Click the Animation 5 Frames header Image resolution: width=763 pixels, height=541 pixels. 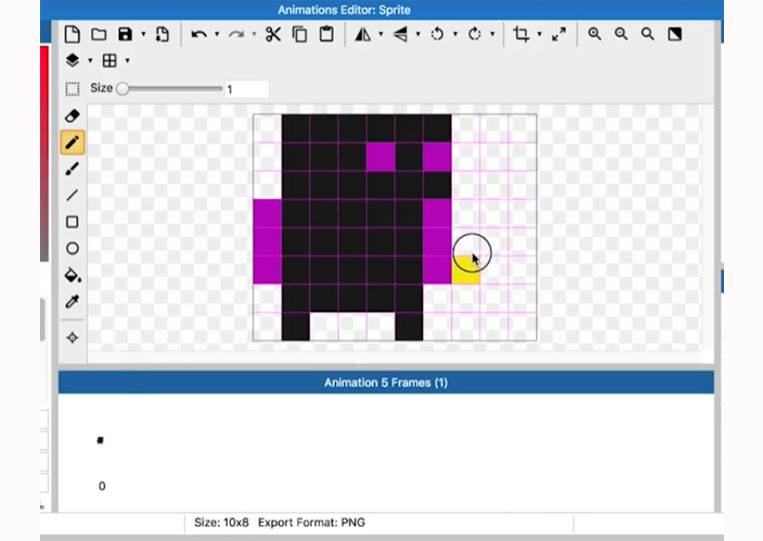pos(386,382)
